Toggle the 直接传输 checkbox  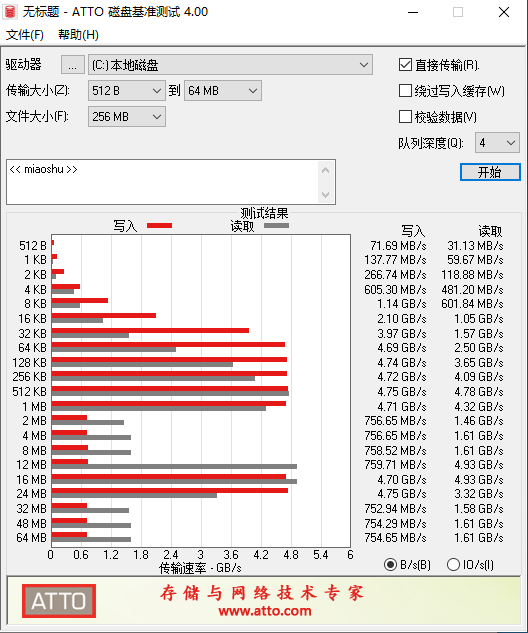(x=405, y=65)
